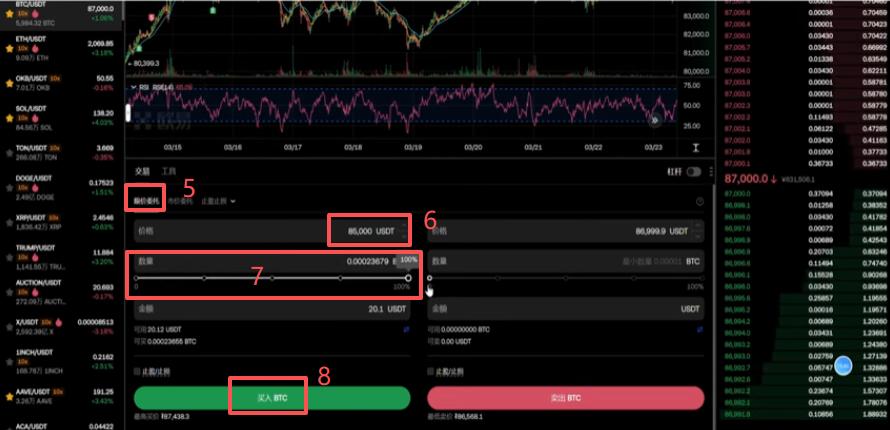Image resolution: width=890 pixels, height=430 pixels.
Task: Click the chart scale icon below RSI axis
Action: point(696,147)
